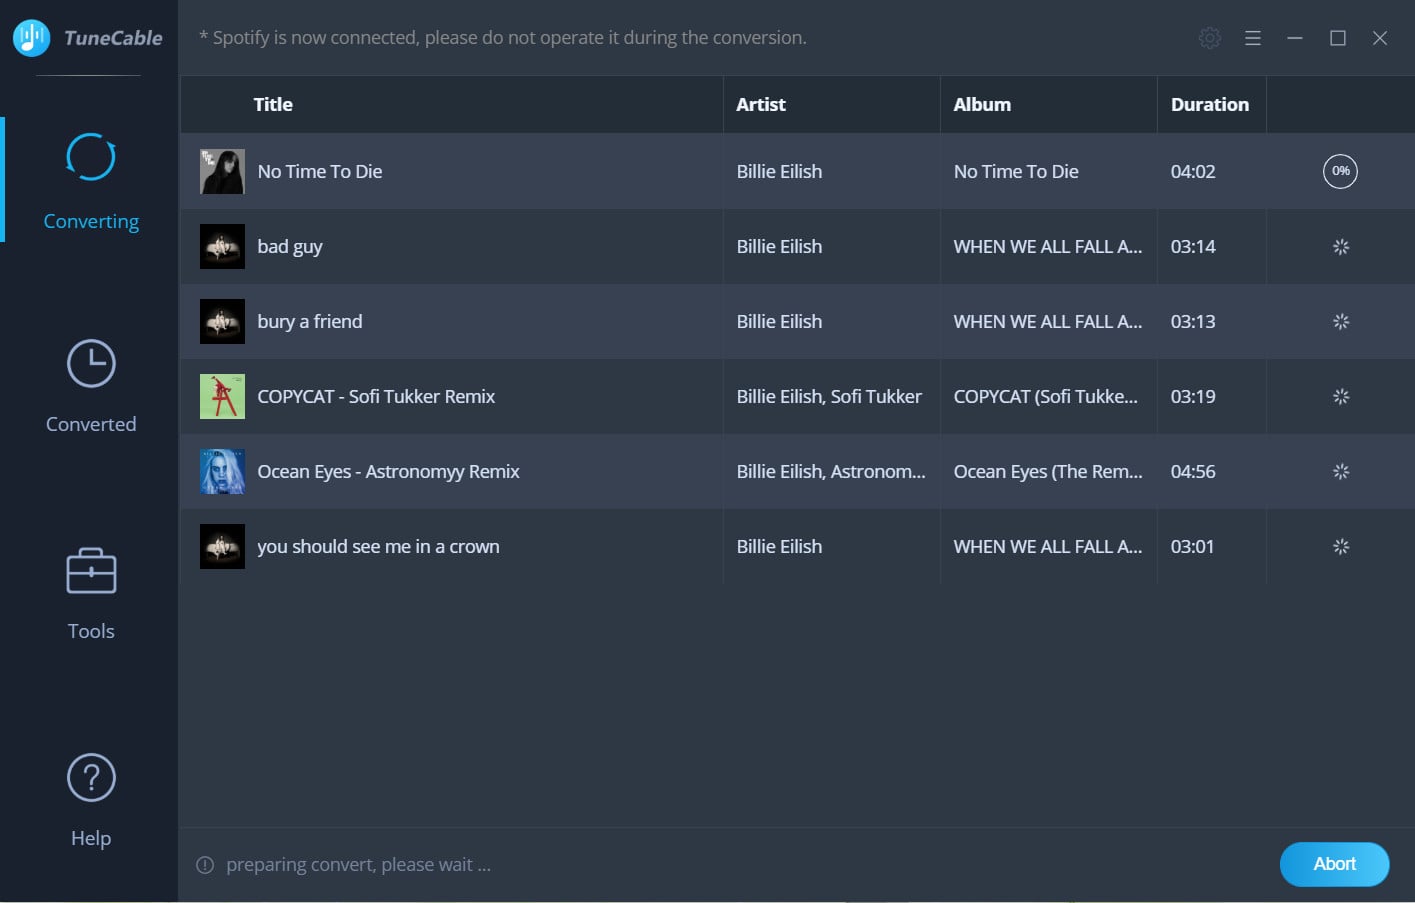Open the Tools section
Image resolution: width=1415 pixels, height=903 pixels.
91,594
